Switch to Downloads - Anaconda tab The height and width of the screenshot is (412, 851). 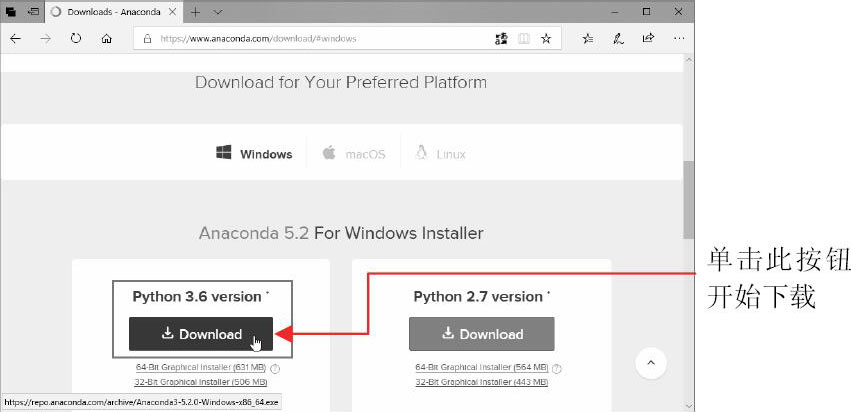coord(112,12)
